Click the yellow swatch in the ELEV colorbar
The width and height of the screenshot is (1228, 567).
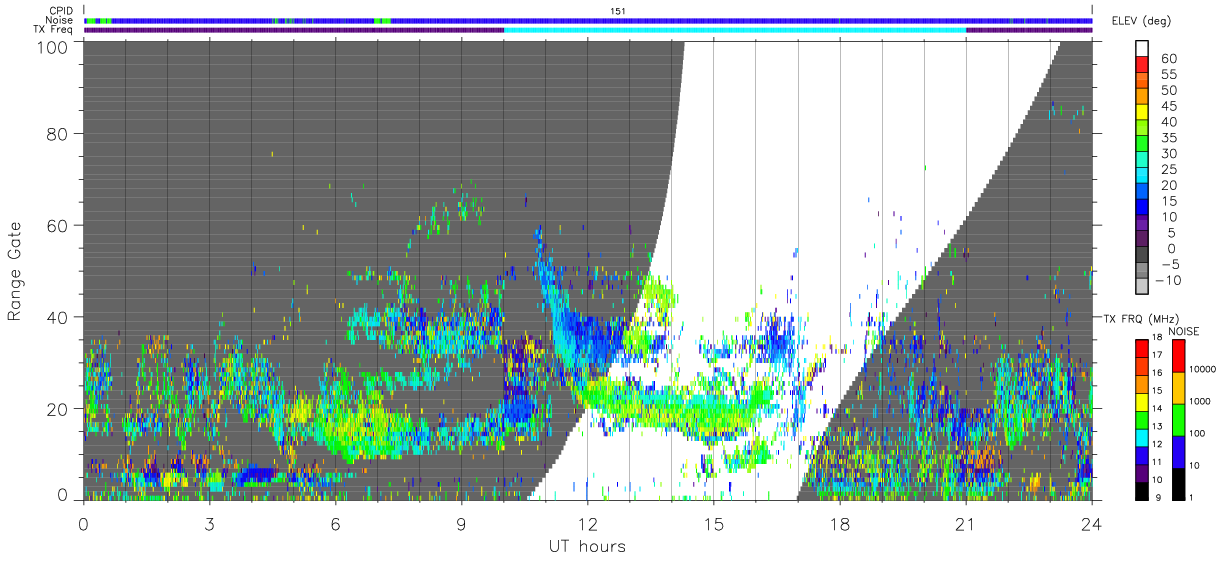(1142, 112)
